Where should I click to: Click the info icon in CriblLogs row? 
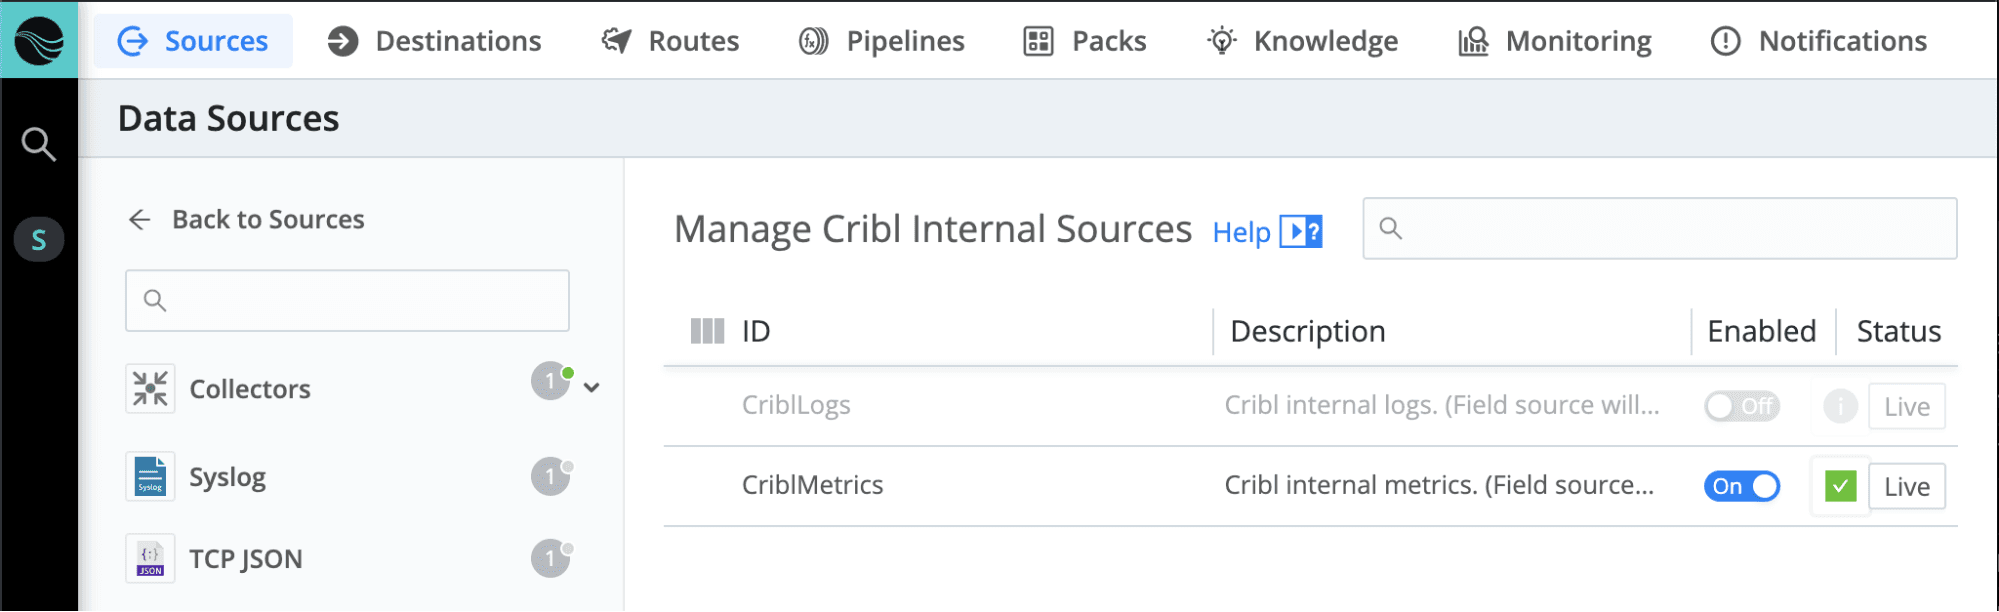point(1840,406)
